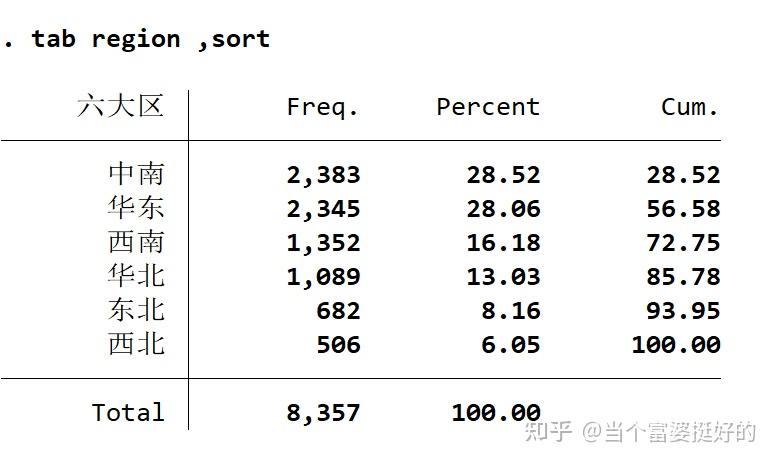Click the Cum. column header
The width and height of the screenshot is (776, 463).
689,107
